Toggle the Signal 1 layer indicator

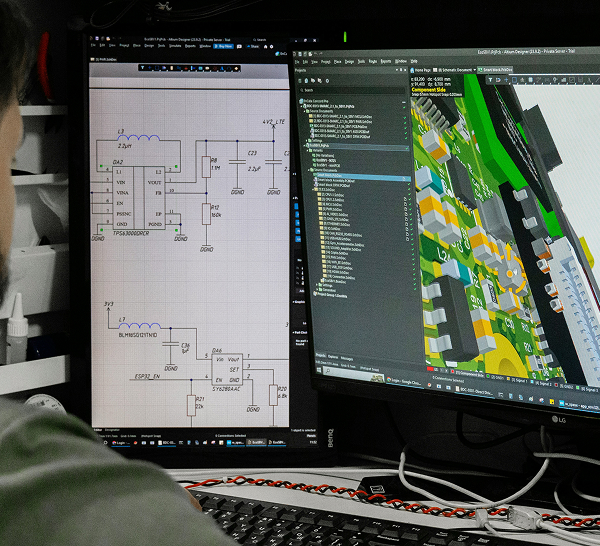point(508,378)
